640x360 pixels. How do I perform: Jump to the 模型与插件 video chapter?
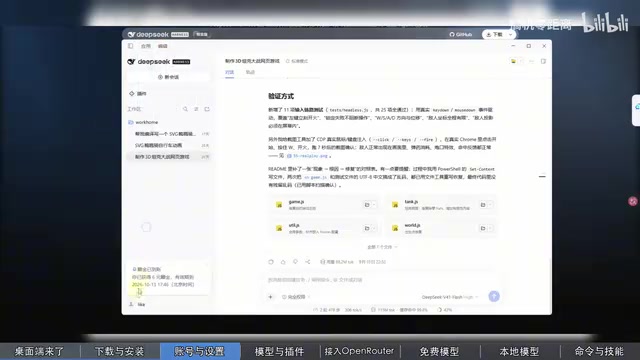click(280, 351)
